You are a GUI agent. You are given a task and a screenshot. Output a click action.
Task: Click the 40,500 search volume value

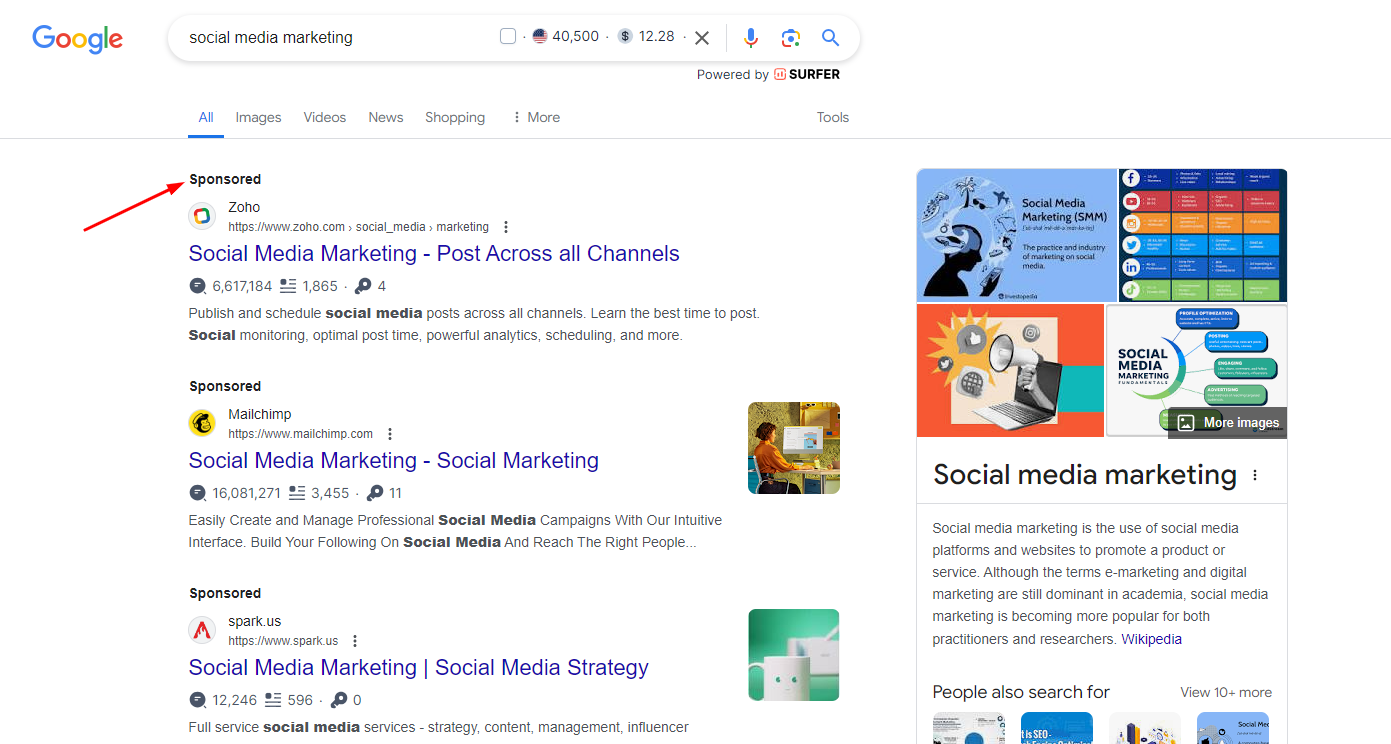[x=576, y=37]
